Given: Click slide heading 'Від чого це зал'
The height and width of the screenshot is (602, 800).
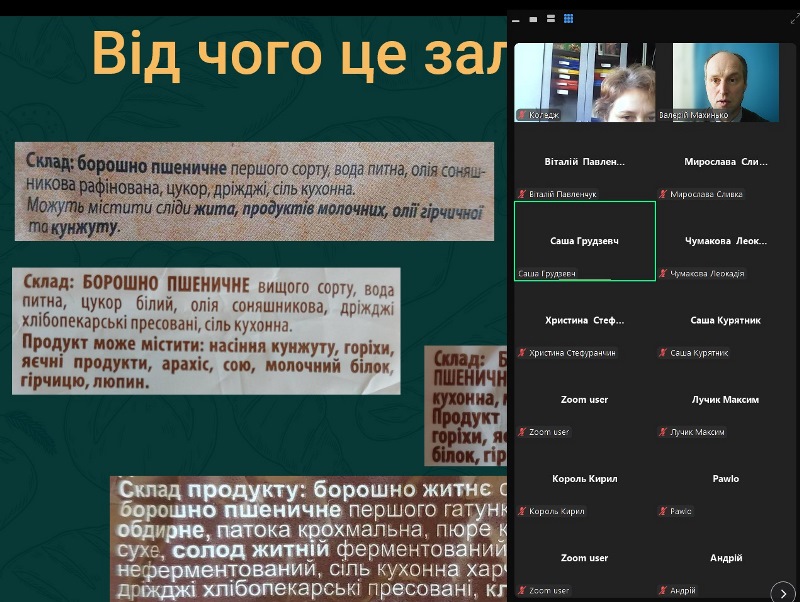Looking at the screenshot, I should 299,53.
